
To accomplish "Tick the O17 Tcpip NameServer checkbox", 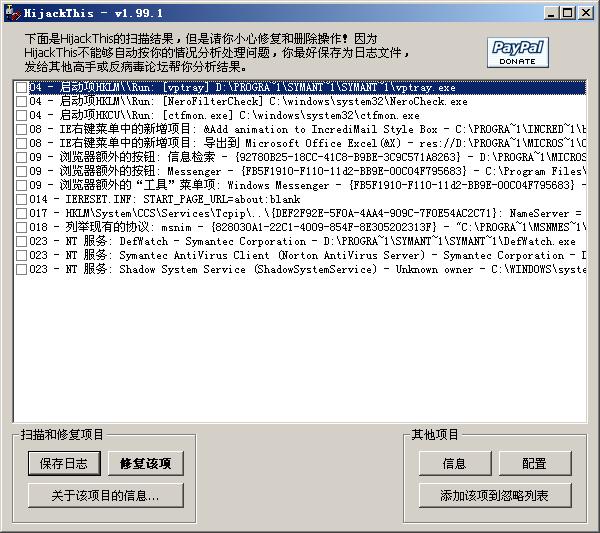I will click(x=21, y=214).
